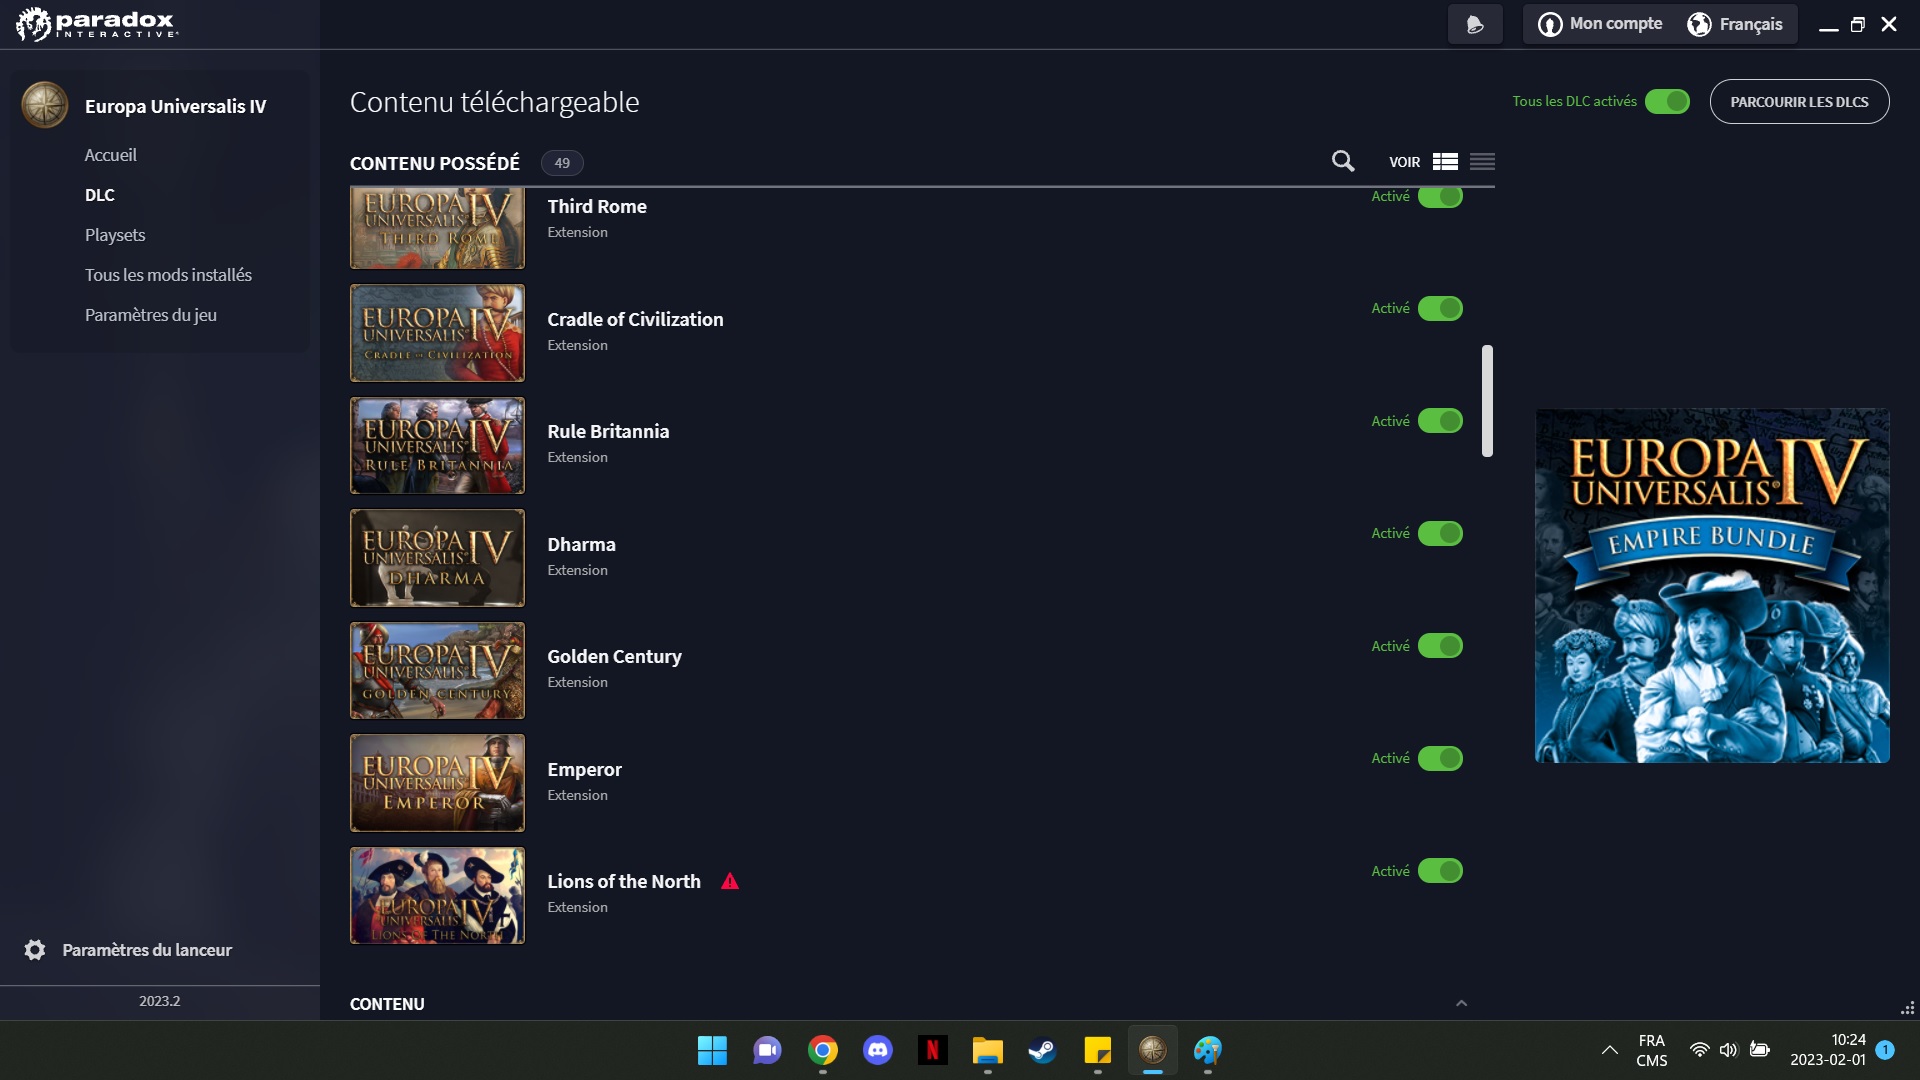
Task: Open Sticky Notes from the taskbar
Action: [x=1098, y=1050]
